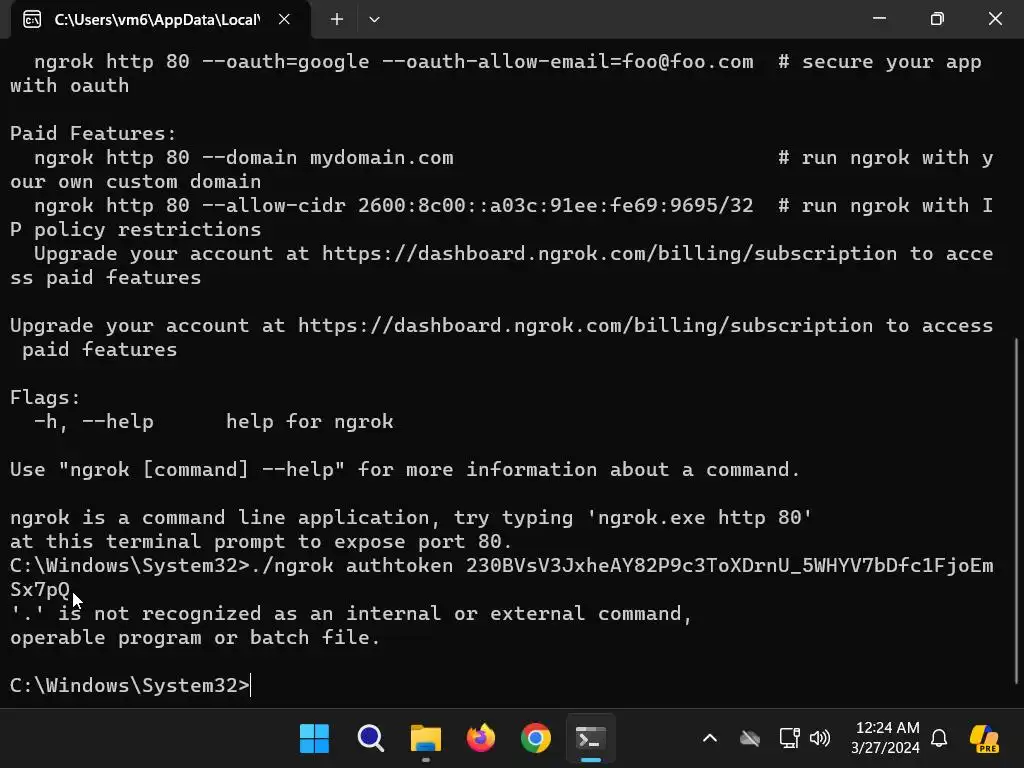Click the "Paid Features:" heading text
Image resolution: width=1024 pixels, height=768 pixels.
click(93, 133)
